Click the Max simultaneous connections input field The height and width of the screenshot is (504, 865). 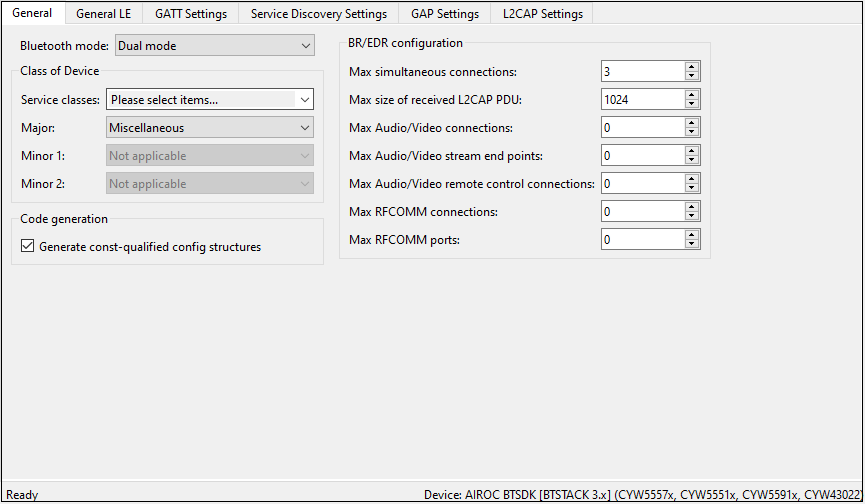point(642,72)
